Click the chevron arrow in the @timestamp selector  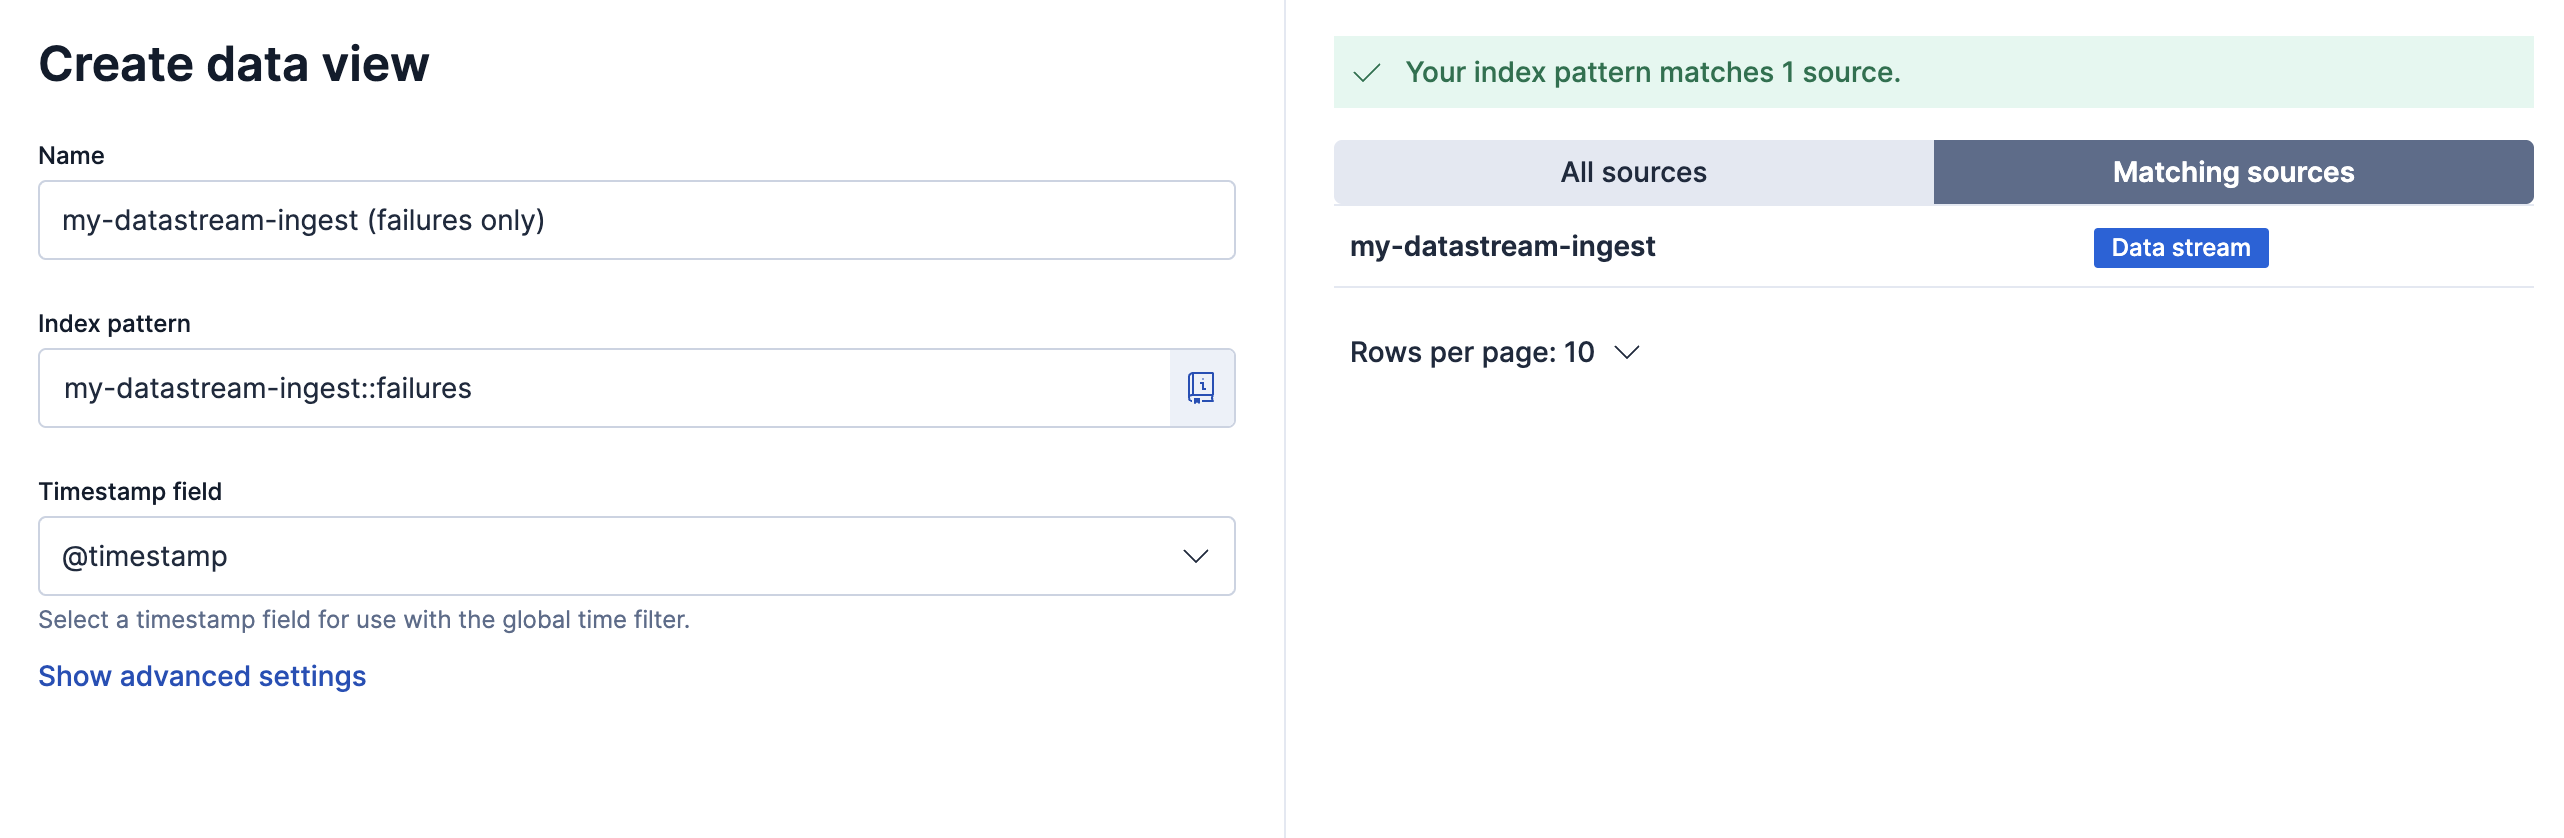click(x=1195, y=556)
